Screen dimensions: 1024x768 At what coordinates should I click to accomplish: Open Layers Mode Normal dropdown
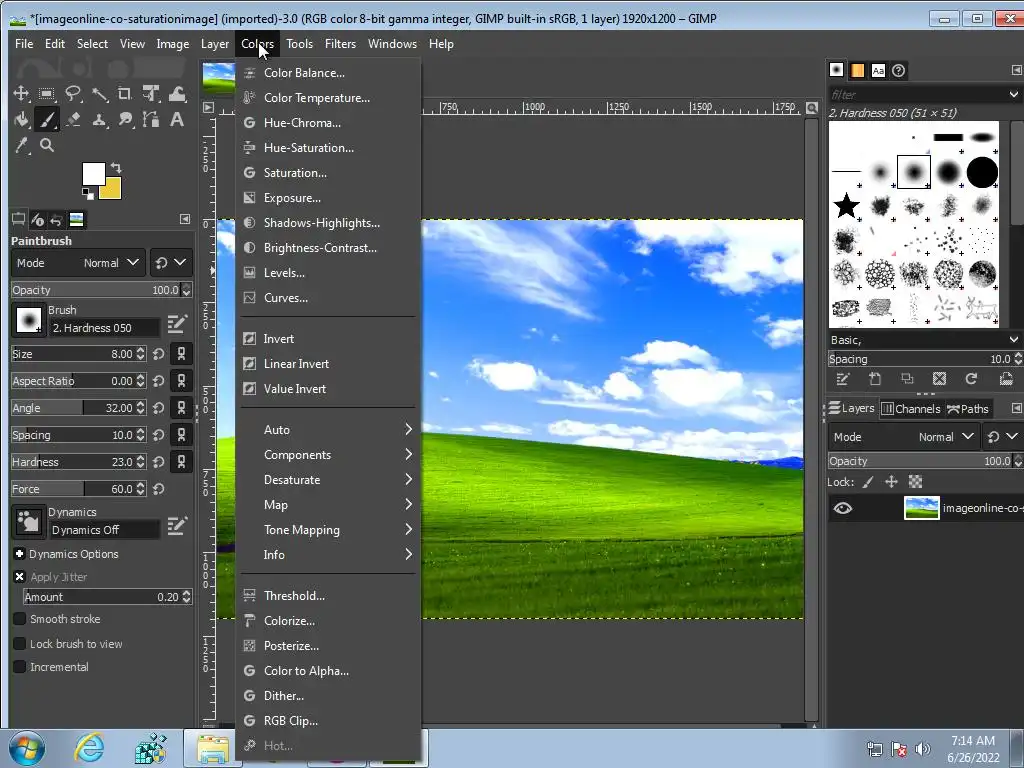tap(903, 437)
